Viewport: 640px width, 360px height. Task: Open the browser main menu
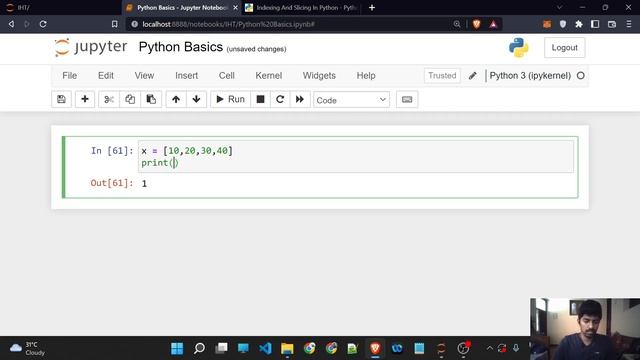coord(629,24)
